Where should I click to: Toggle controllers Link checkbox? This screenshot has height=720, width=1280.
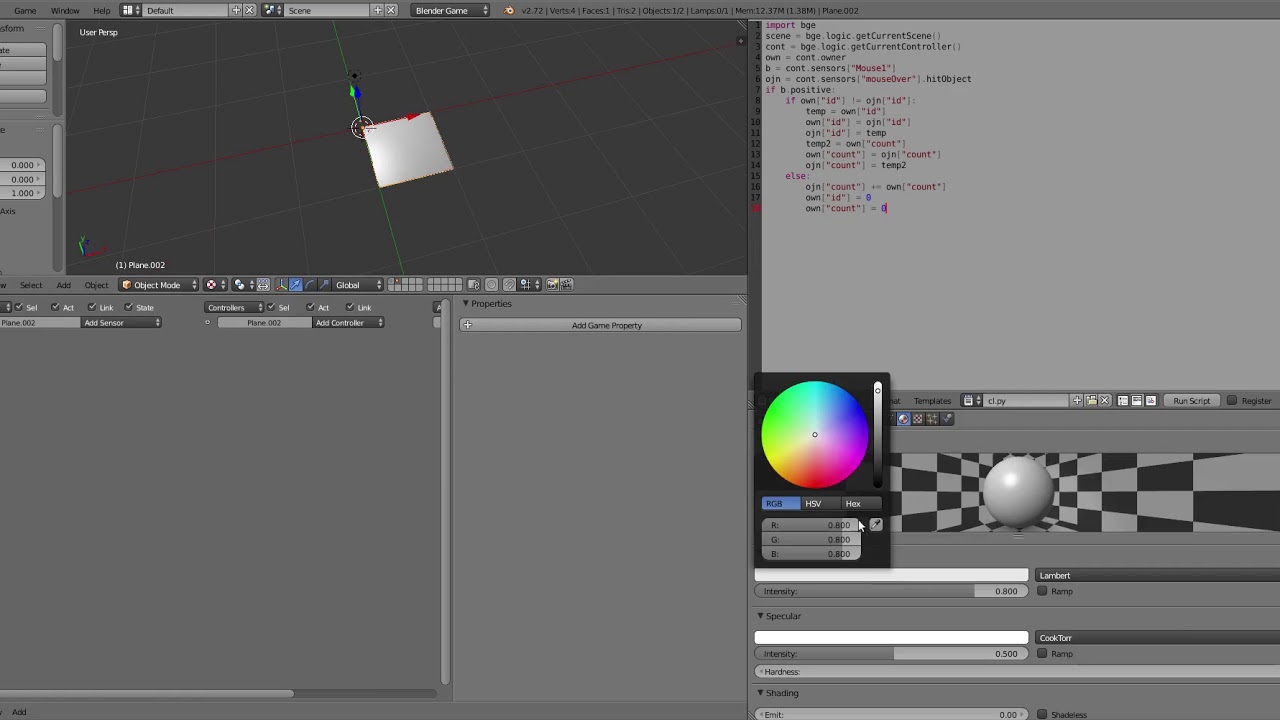350,307
